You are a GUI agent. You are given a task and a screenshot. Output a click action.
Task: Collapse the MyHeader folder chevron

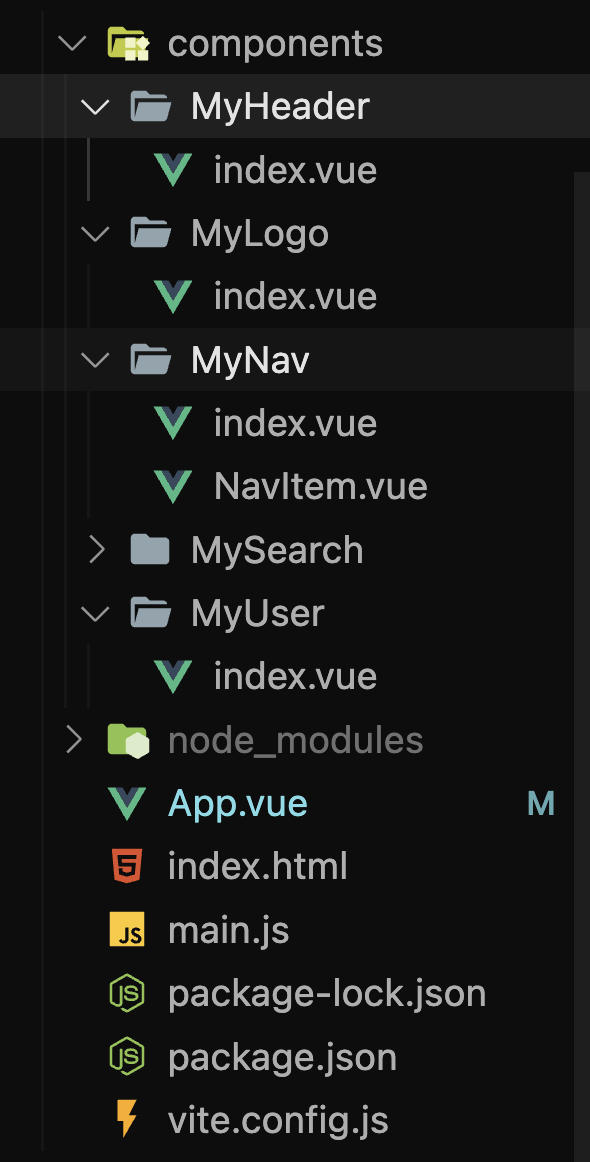click(x=96, y=107)
